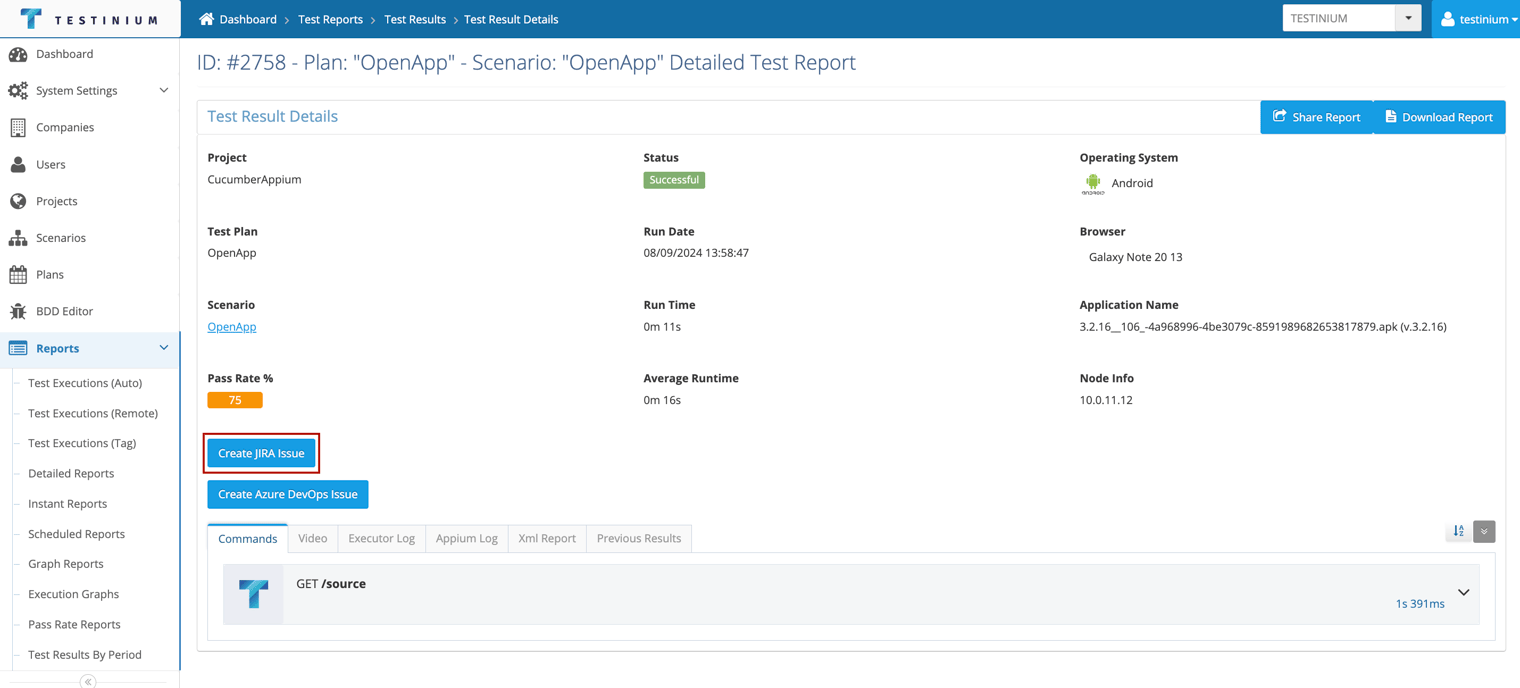Screen dimensions: 1520x688
Task: Open Test Results By Period
Action: tap(85, 655)
